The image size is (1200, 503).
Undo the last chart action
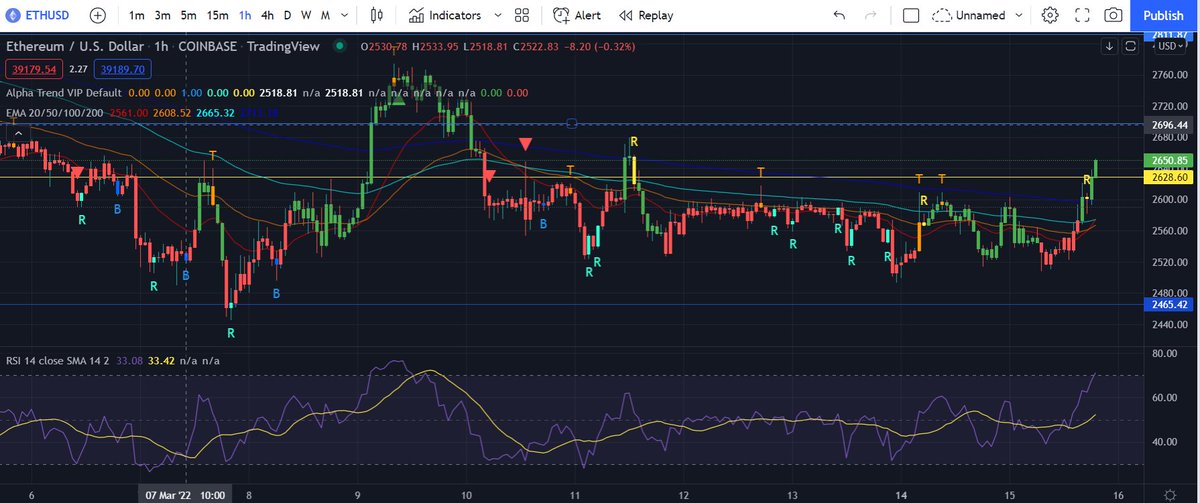tap(839, 15)
